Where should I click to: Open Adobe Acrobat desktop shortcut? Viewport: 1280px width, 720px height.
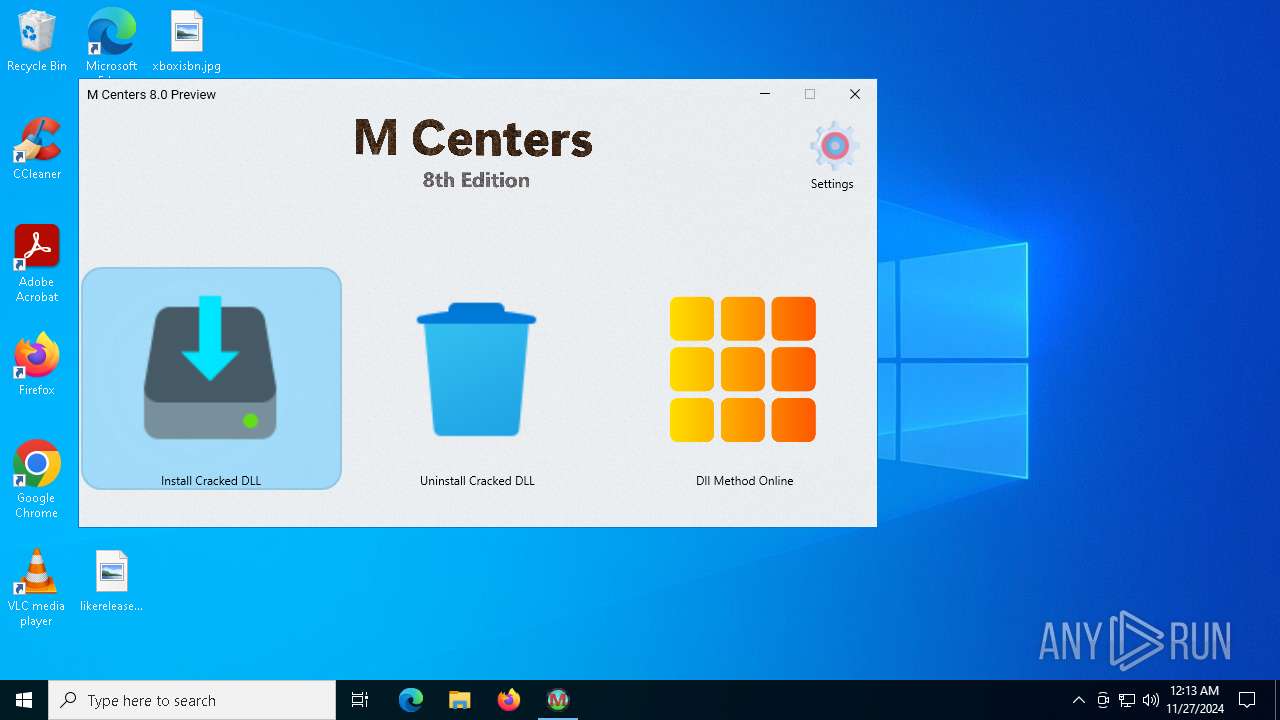pyautogui.click(x=37, y=264)
